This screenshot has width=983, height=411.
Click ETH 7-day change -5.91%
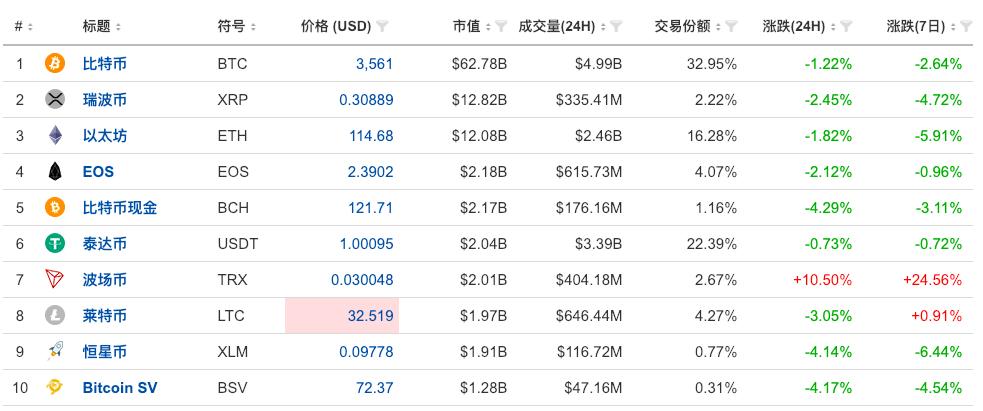[938, 135]
